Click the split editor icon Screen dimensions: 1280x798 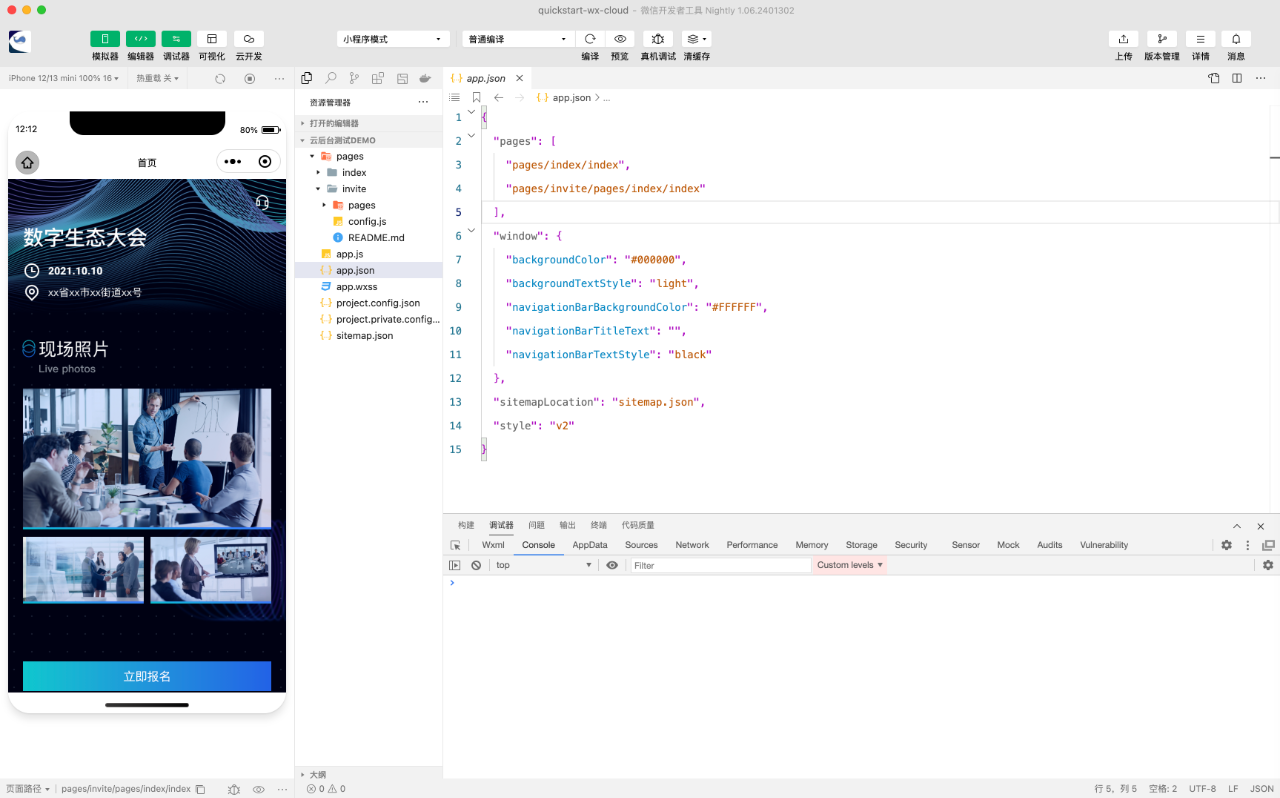(x=1237, y=78)
